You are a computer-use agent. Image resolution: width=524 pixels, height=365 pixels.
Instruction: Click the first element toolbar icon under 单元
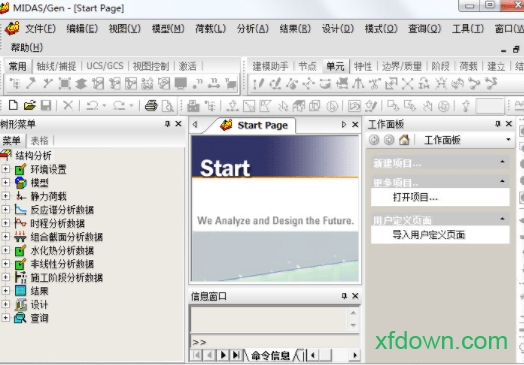(258, 84)
